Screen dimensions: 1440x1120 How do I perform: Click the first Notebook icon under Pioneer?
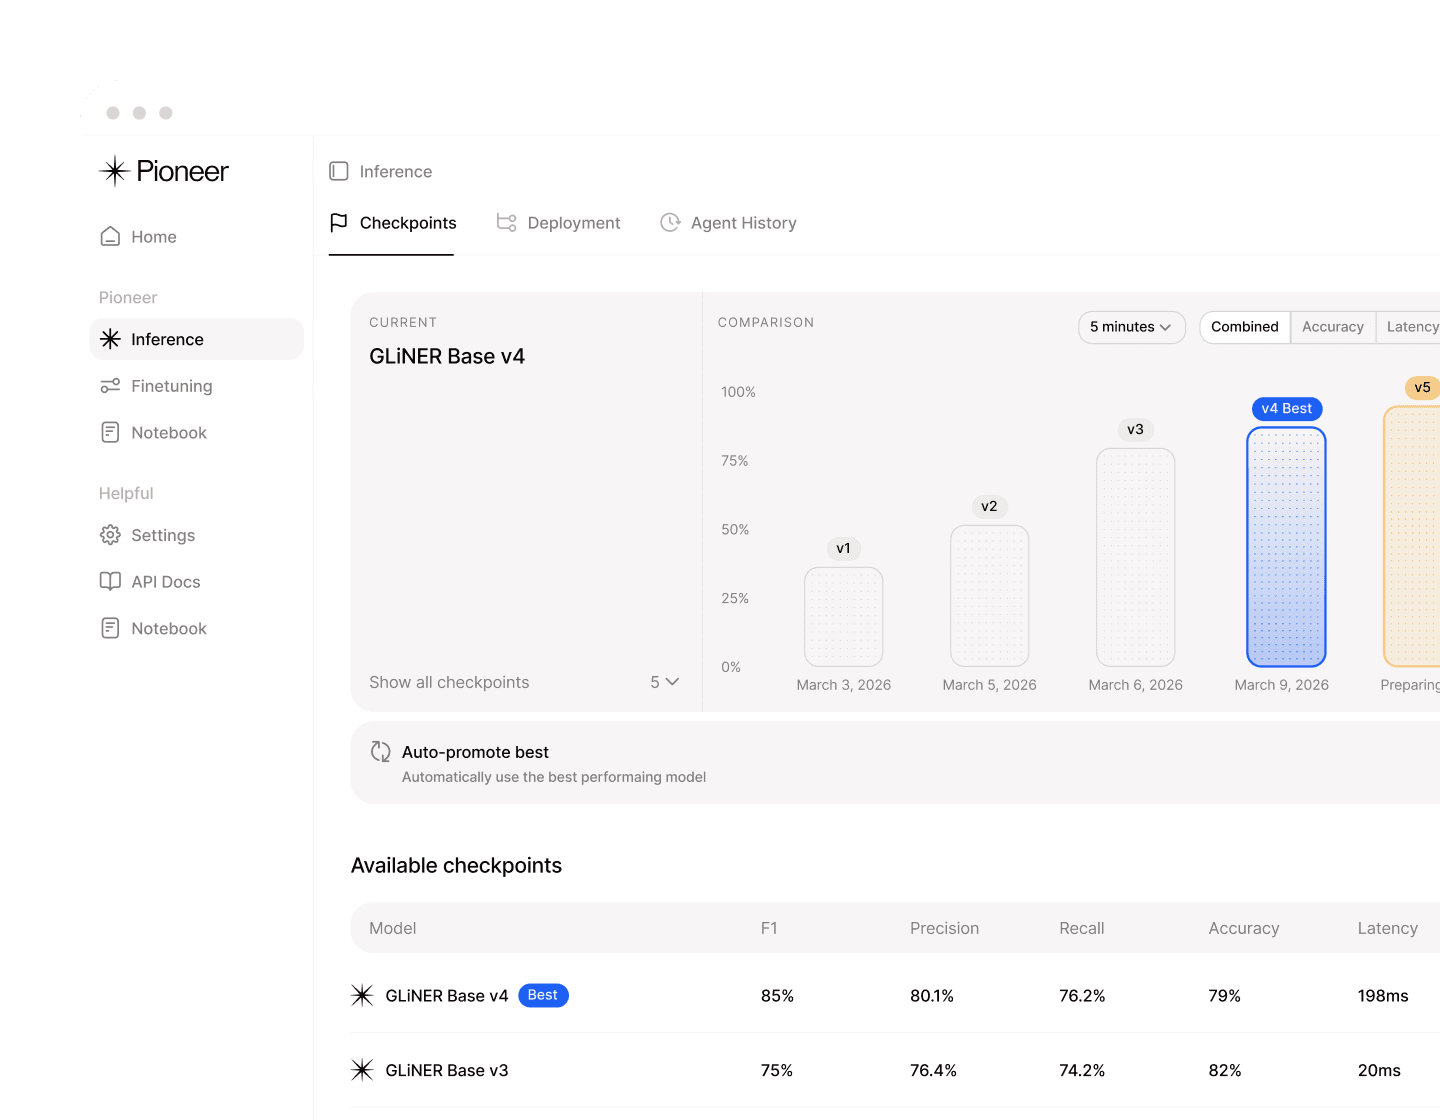click(x=110, y=432)
